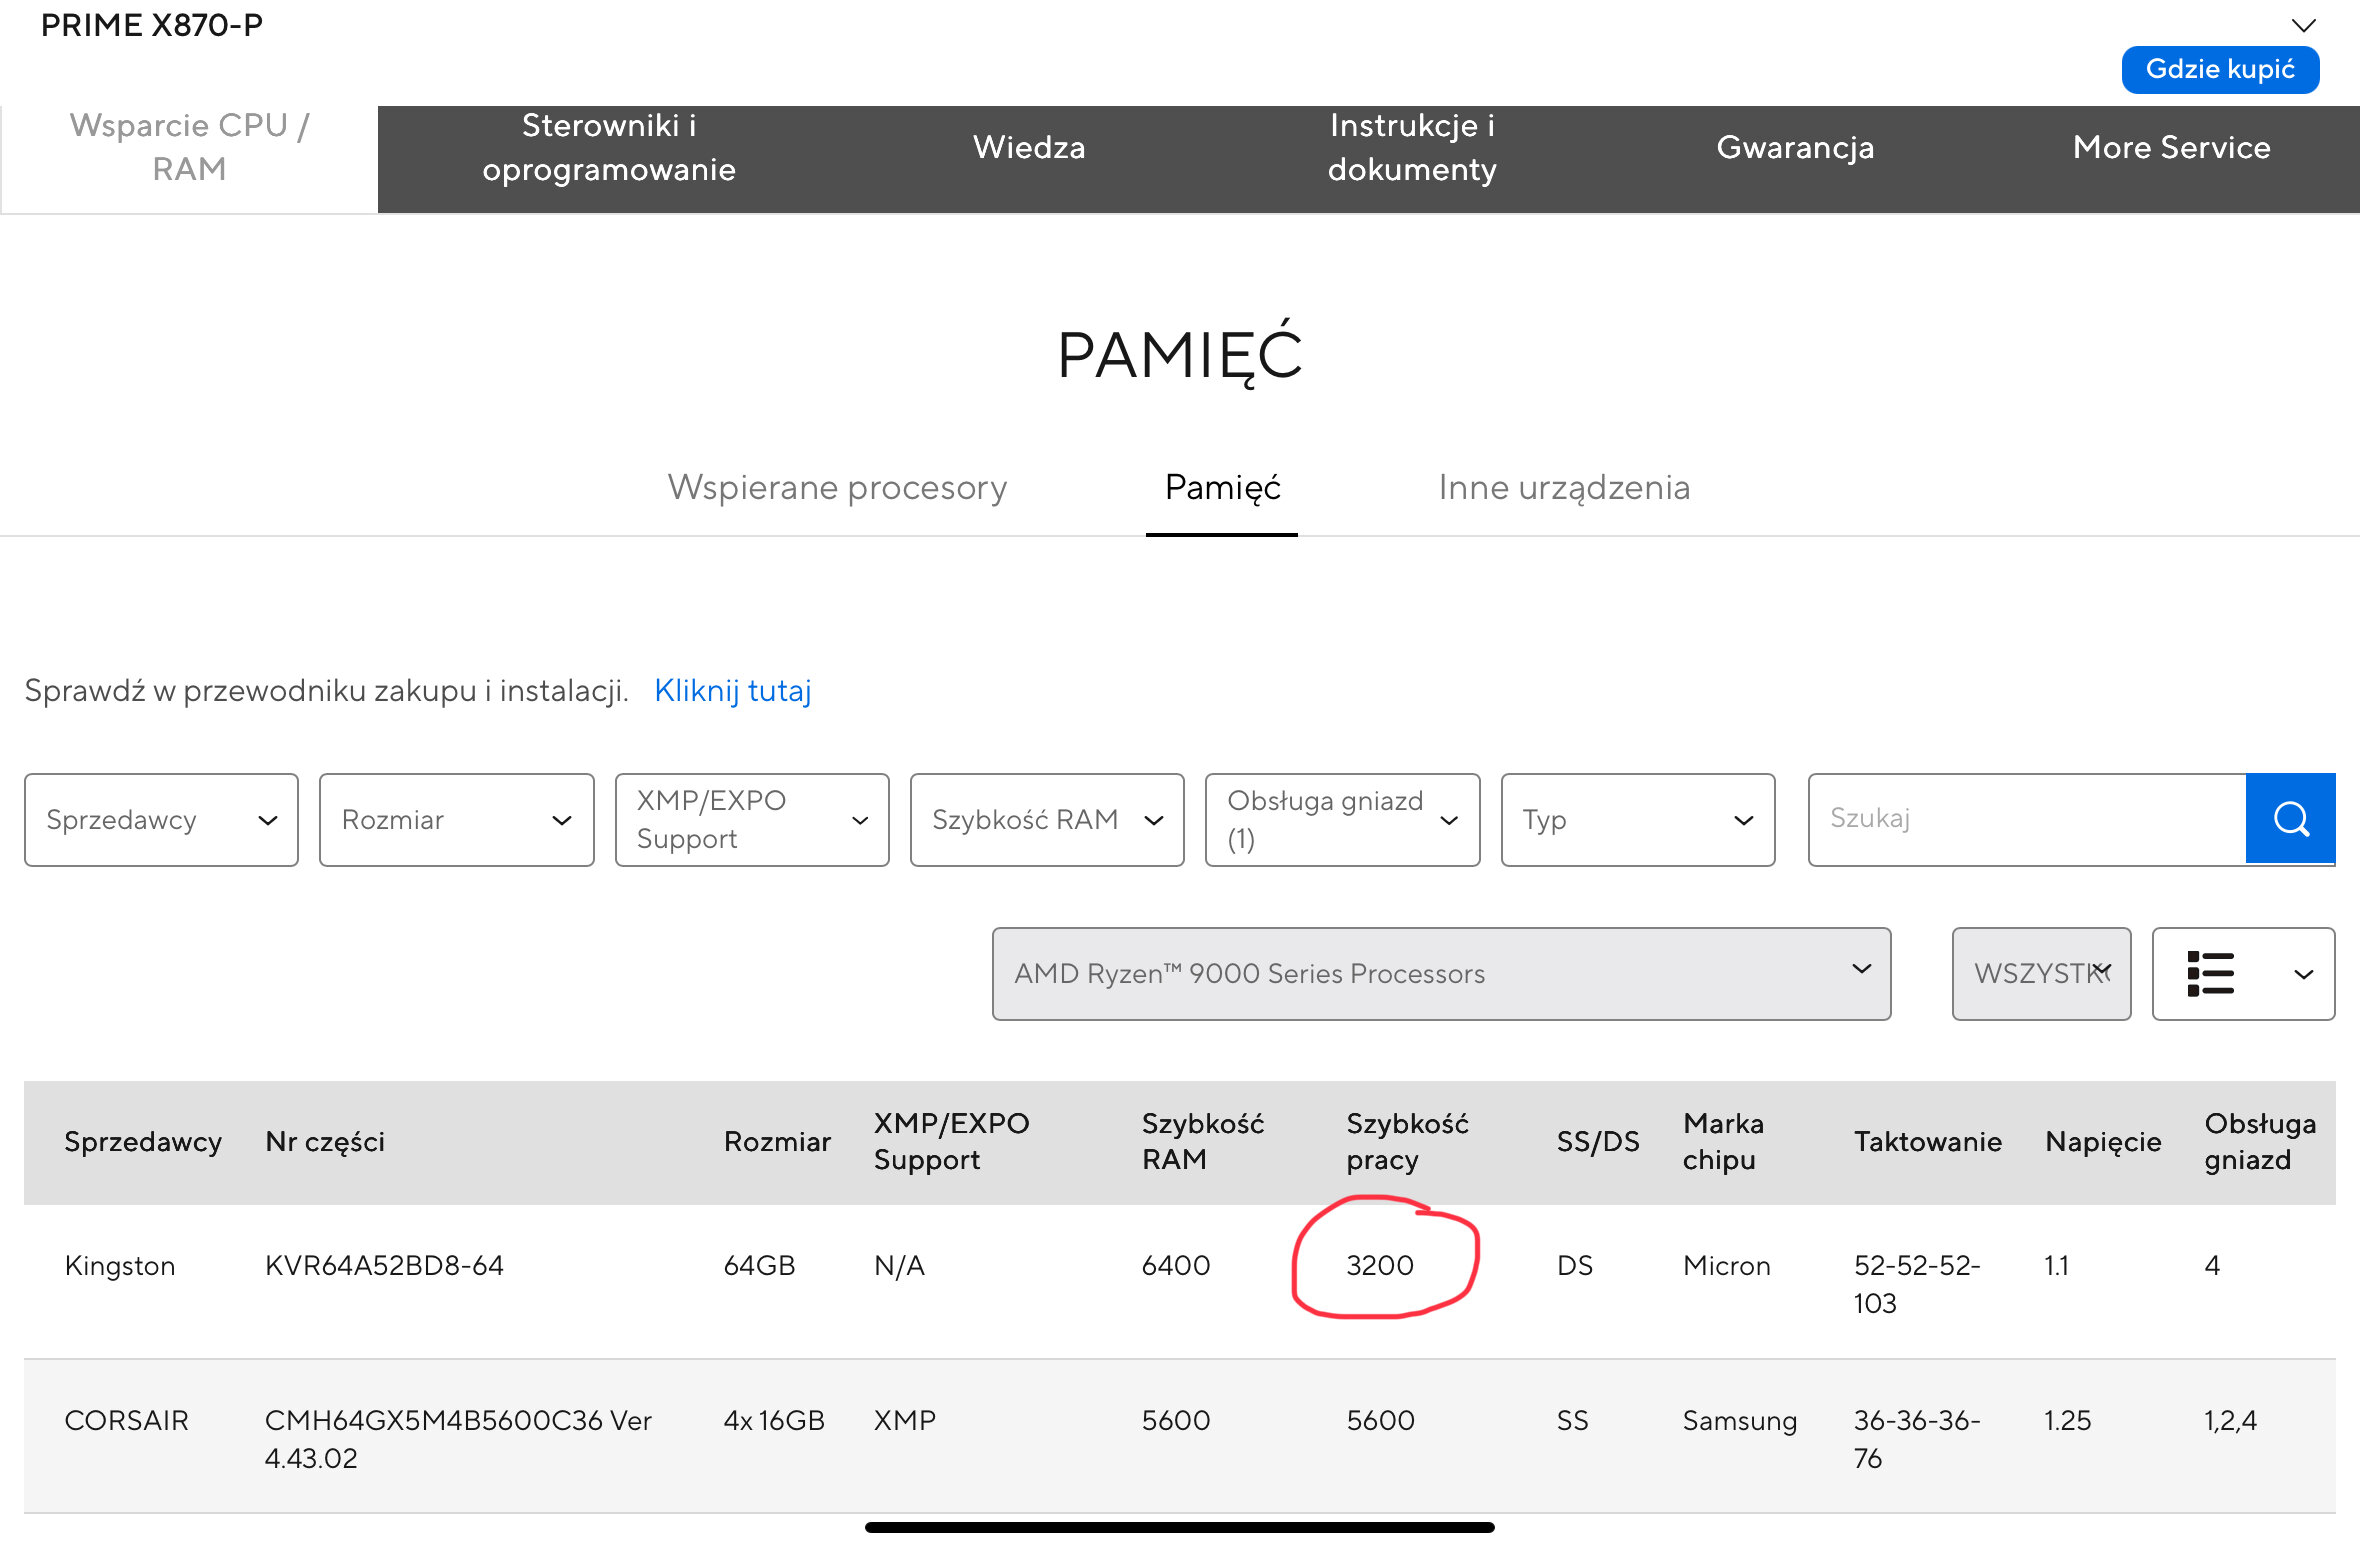Click the PRIME X870-P product title
Image resolution: width=2360 pixels, height=1548 pixels.
tap(152, 25)
